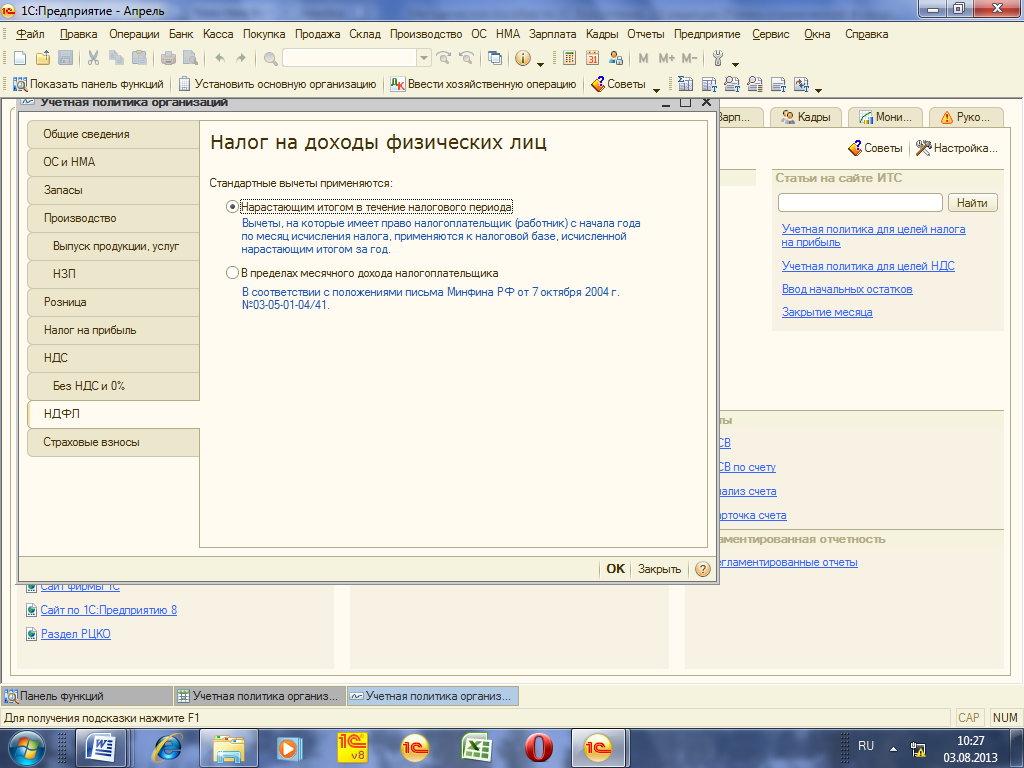Screen dimensions: 1024x768
Task: Click Ввести хозяйственную операцию
Action: point(483,84)
